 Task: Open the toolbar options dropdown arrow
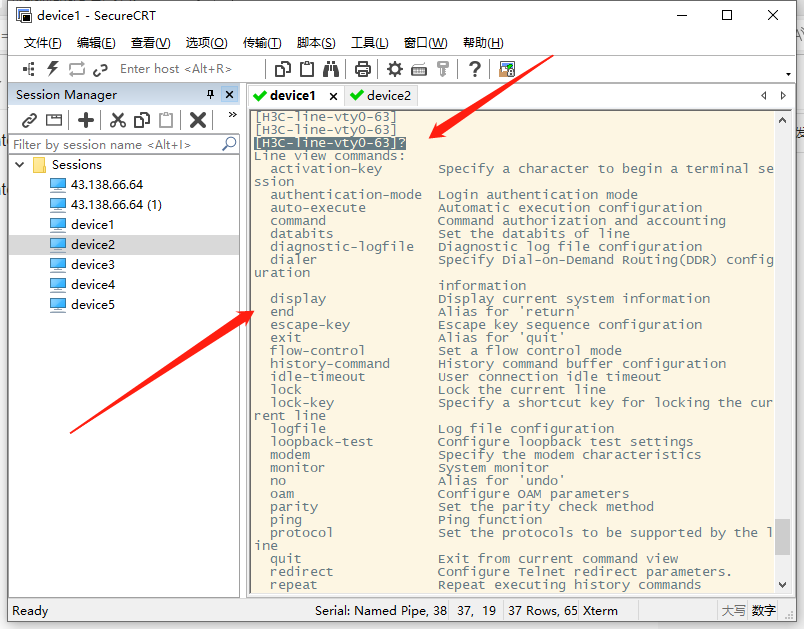click(788, 74)
